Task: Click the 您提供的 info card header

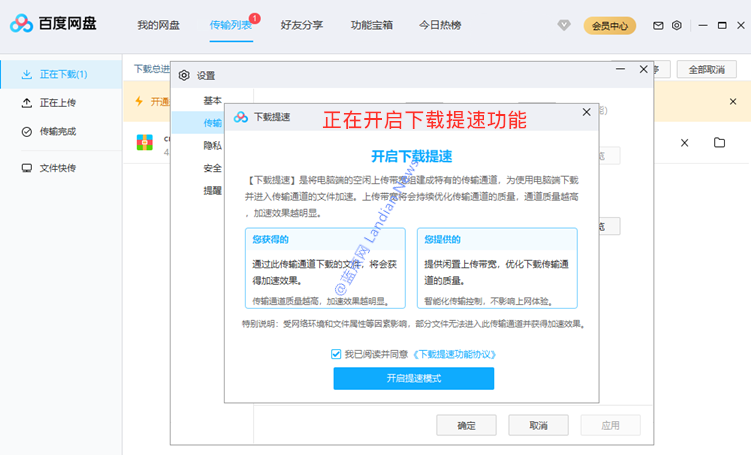Action: click(x=497, y=239)
